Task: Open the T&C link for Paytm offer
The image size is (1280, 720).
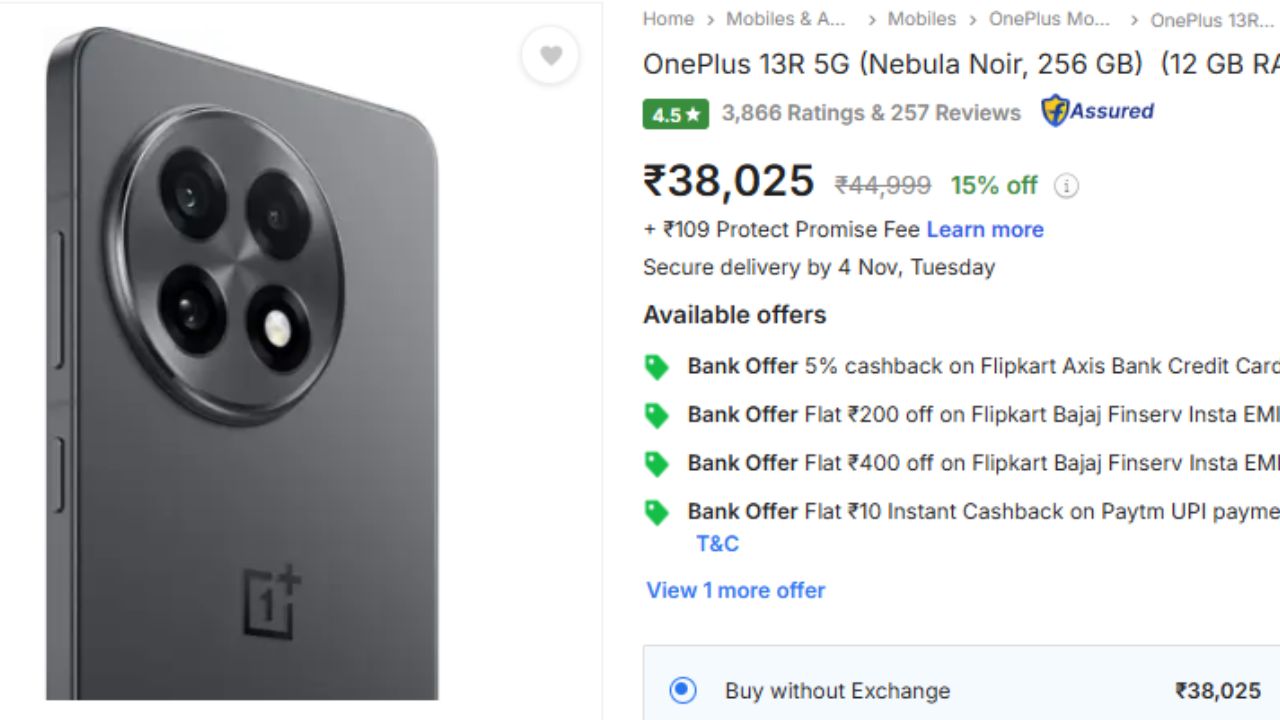Action: (717, 543)
